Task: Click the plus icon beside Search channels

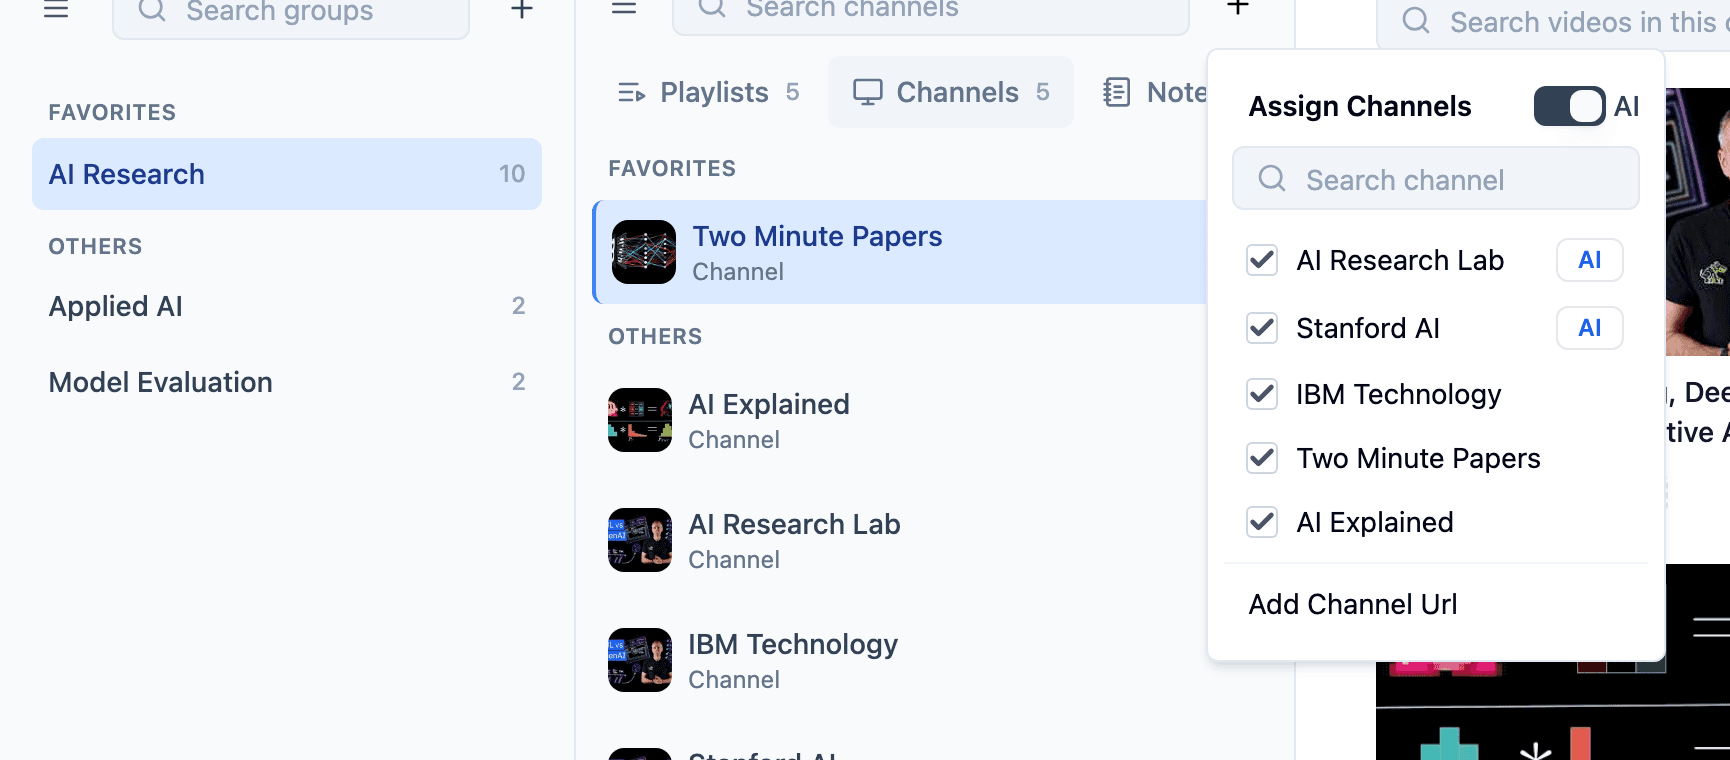Action: [x=1237, y=8]
